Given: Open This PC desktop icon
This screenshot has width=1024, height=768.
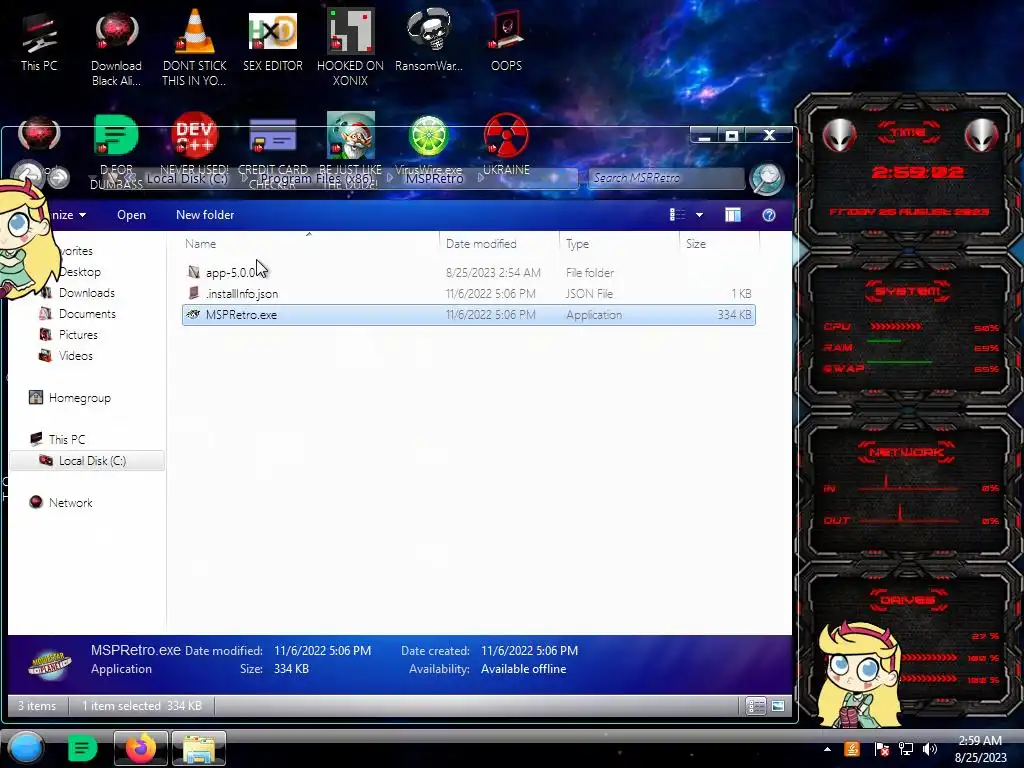Looking at the screenshot, I should pos(39,43).
